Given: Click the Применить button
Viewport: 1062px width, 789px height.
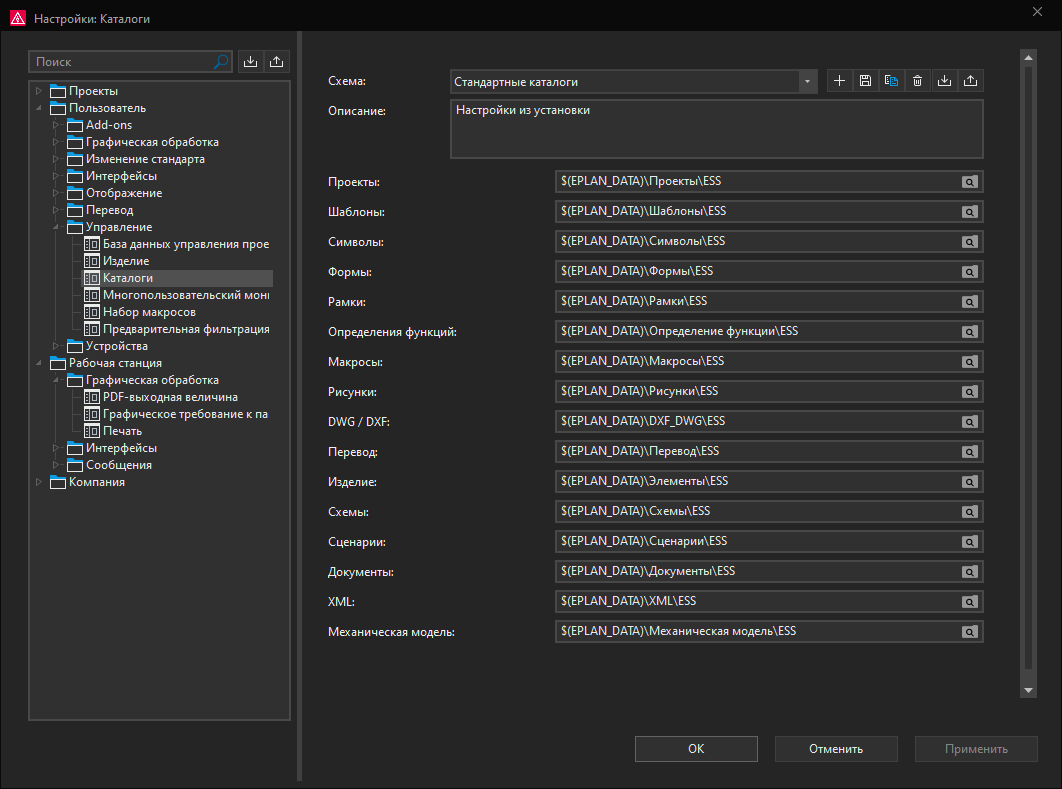Looking at the screenshot, I should (x=976, y=749).
